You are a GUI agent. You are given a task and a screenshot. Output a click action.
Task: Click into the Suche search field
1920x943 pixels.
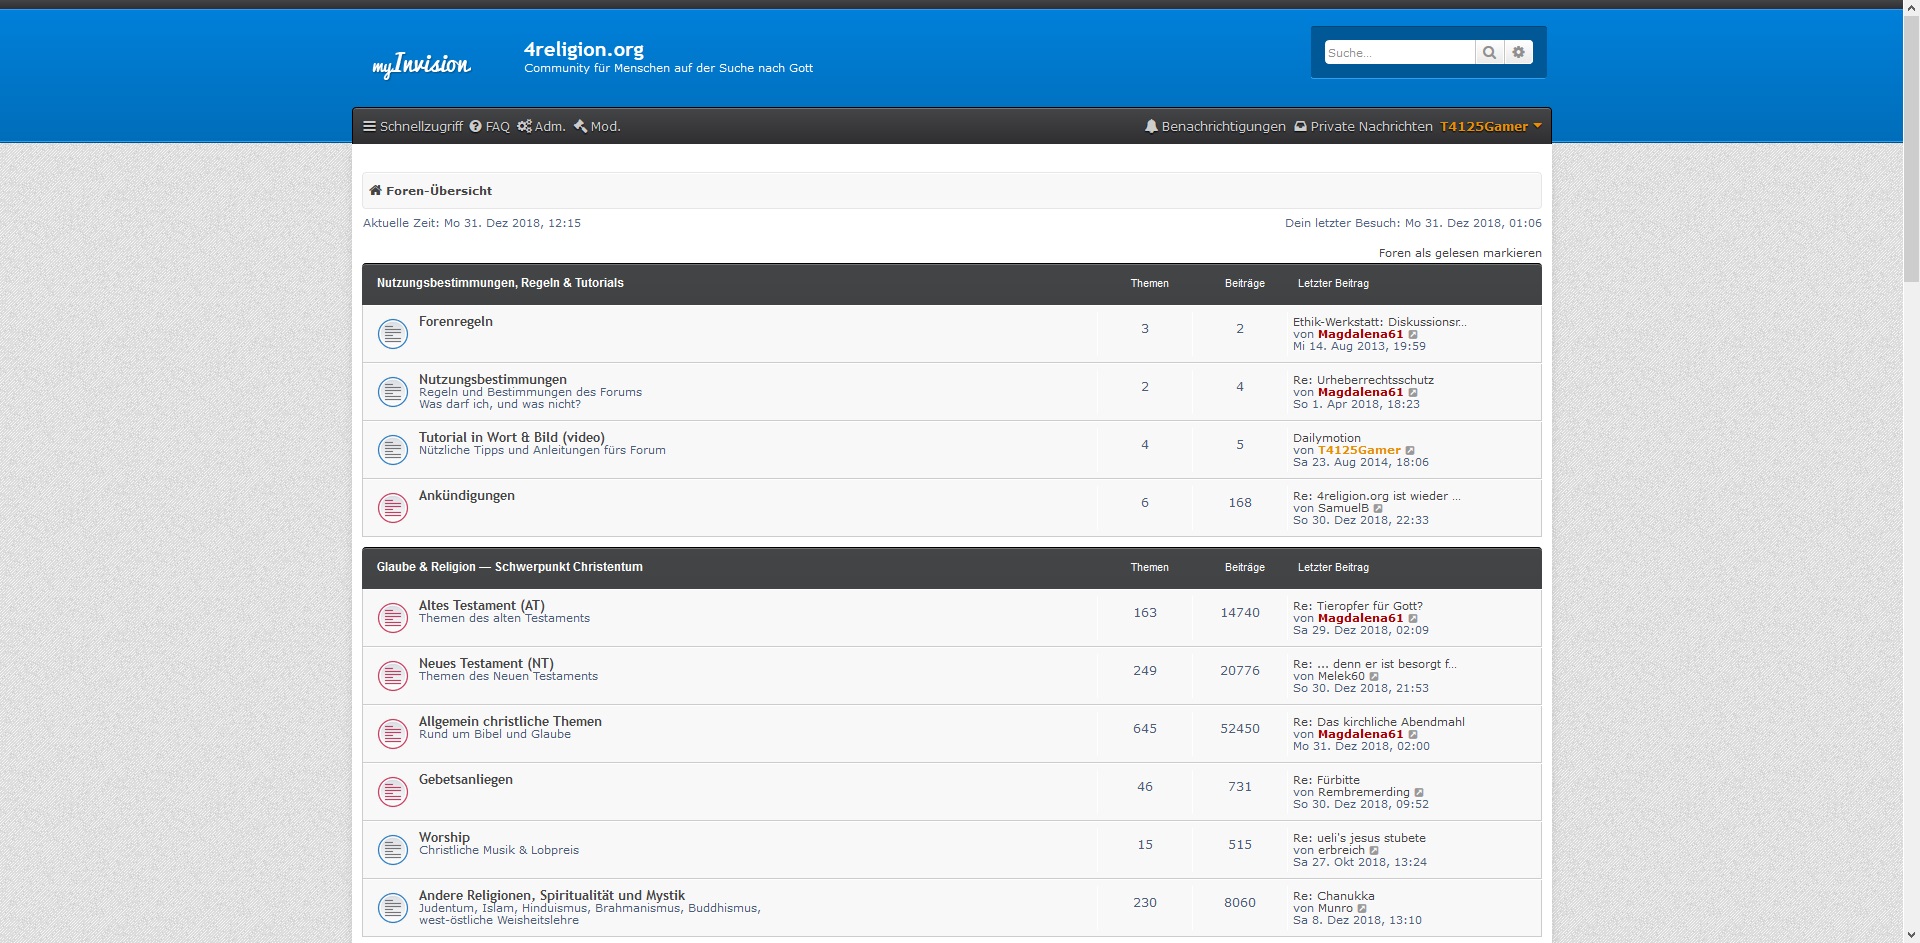[x=1398, y=53]
